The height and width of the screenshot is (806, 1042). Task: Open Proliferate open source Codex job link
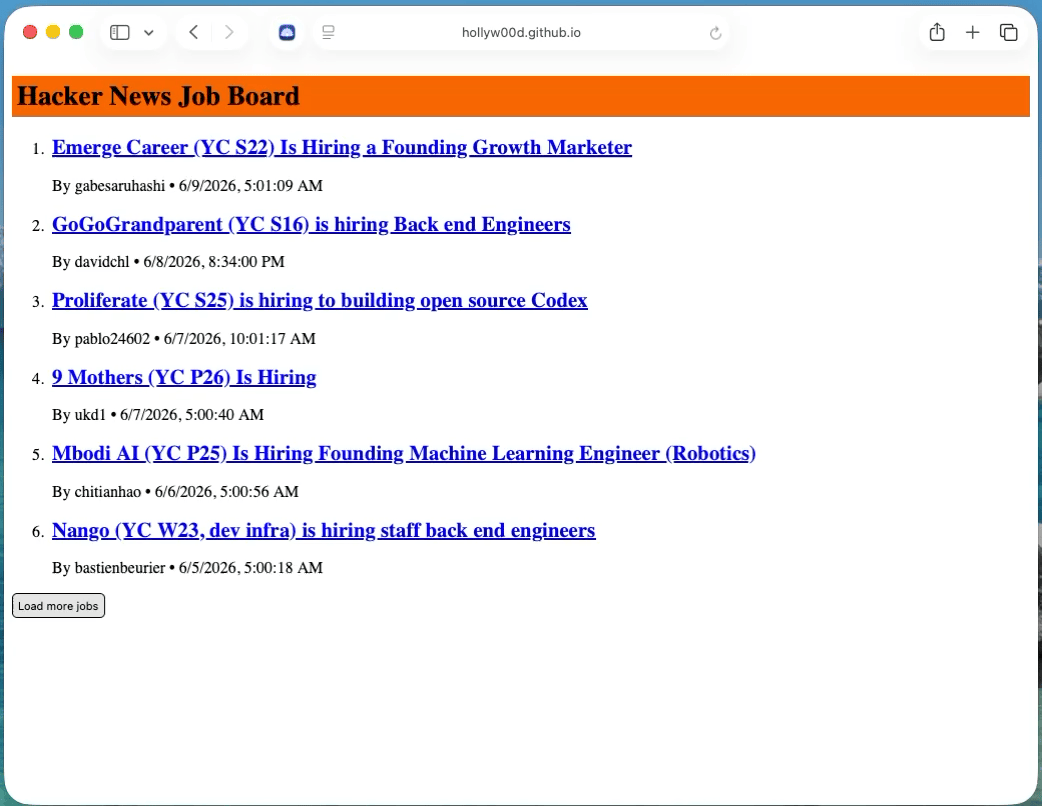click(320, 300)
